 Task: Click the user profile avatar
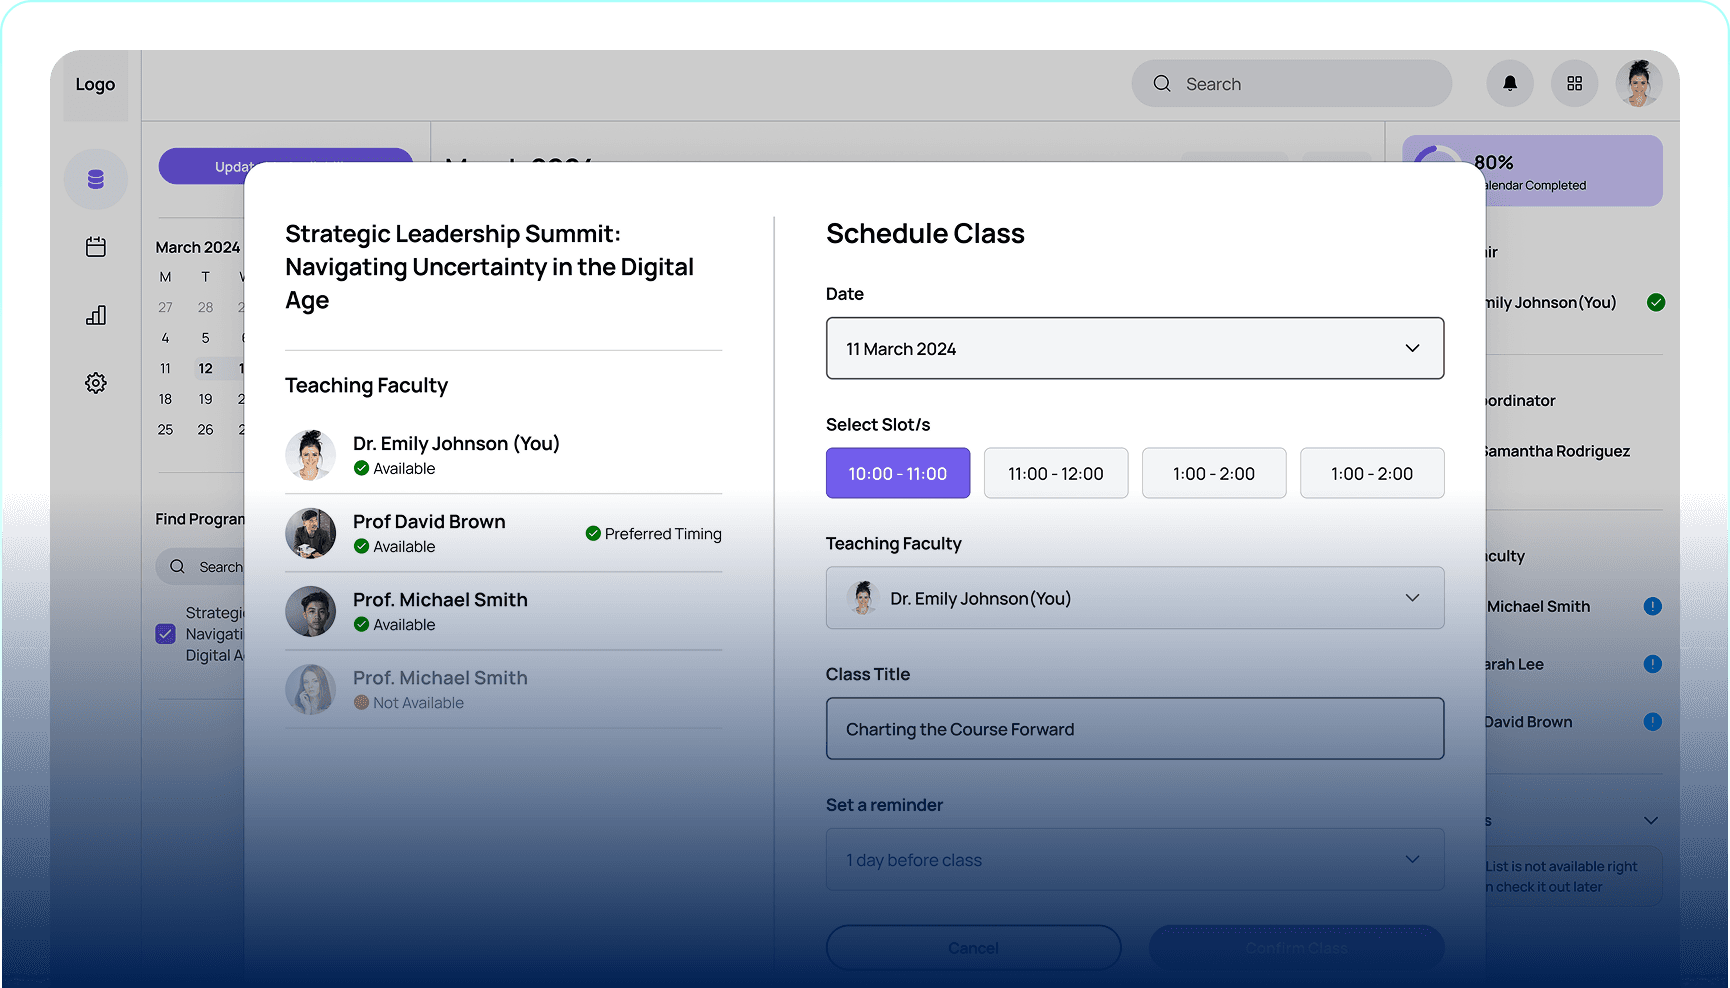[x=1639, y=84]
